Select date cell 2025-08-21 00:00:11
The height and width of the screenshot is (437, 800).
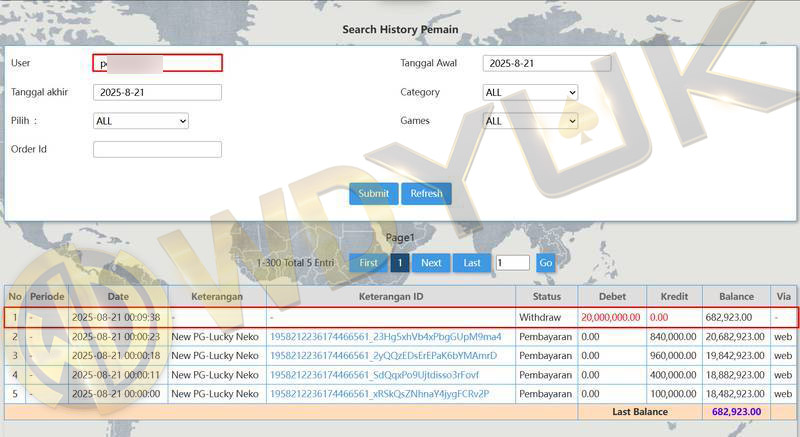click(x=116, y=375)
